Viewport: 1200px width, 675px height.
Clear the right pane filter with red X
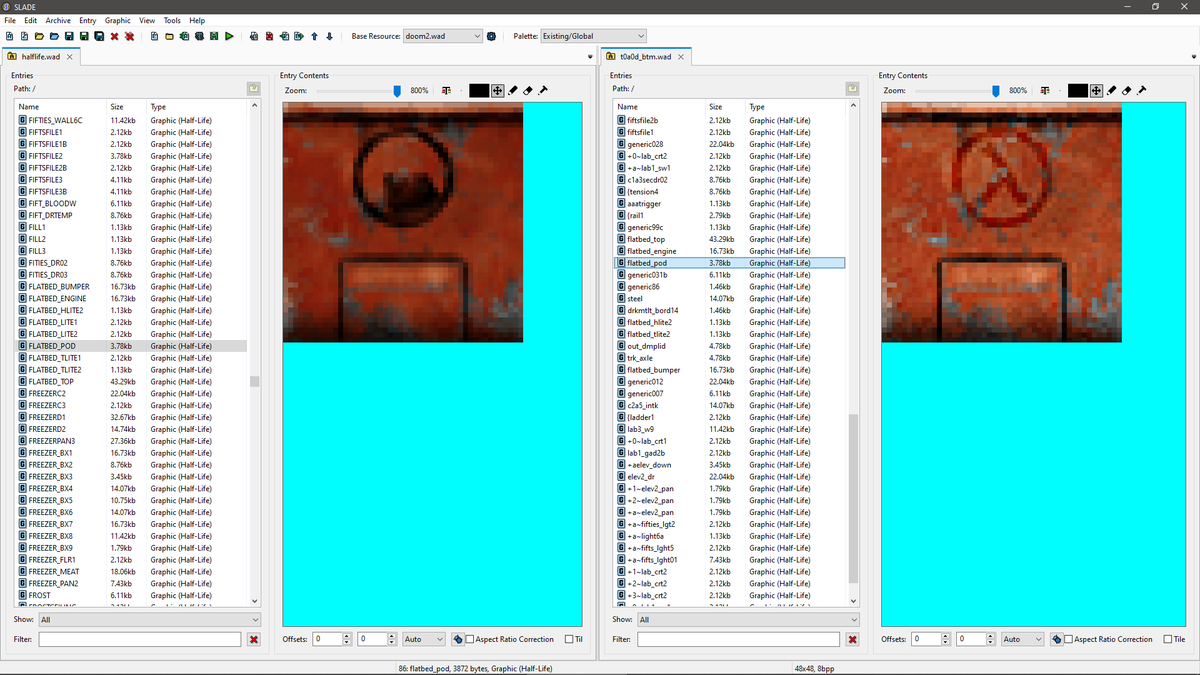coord(853,639)
